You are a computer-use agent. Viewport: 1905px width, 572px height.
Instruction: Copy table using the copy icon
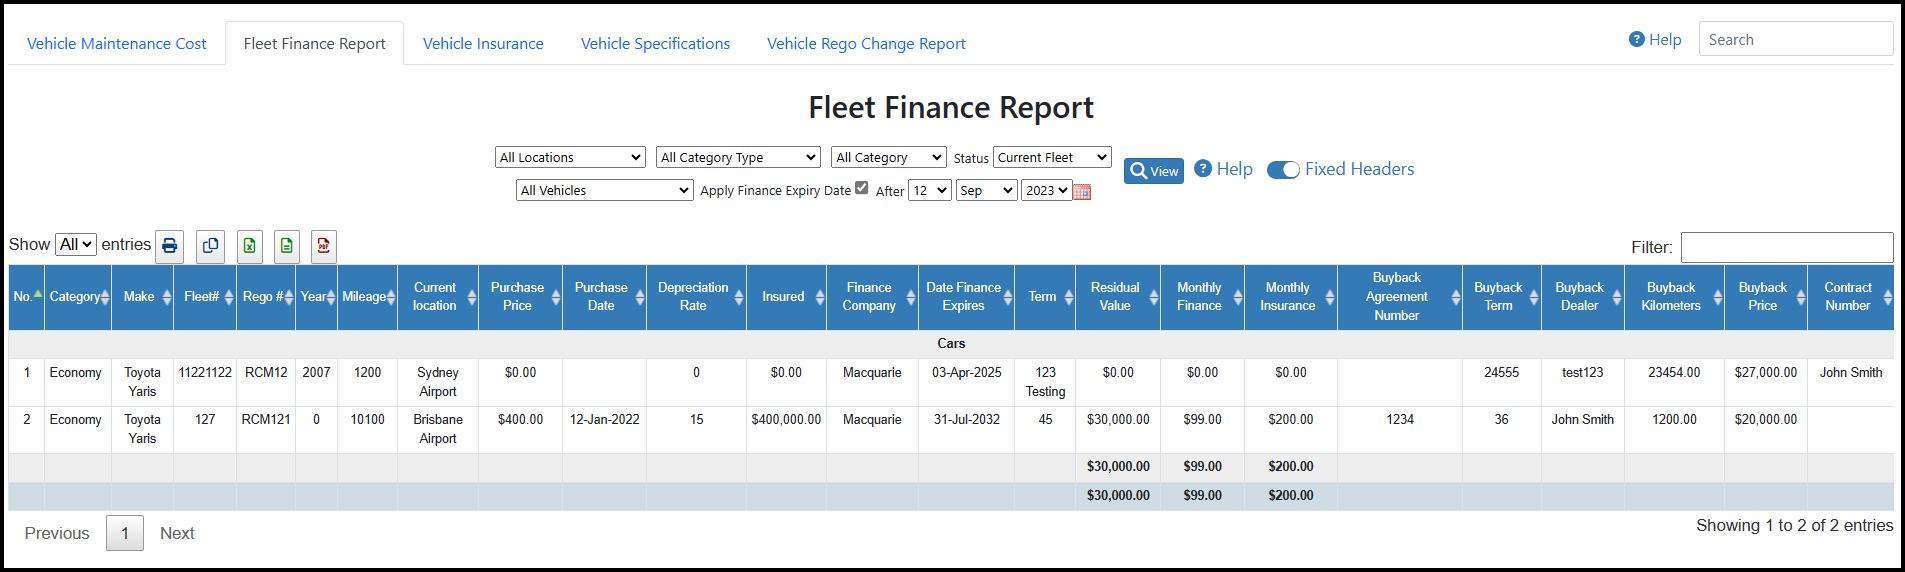pos(210,246)
